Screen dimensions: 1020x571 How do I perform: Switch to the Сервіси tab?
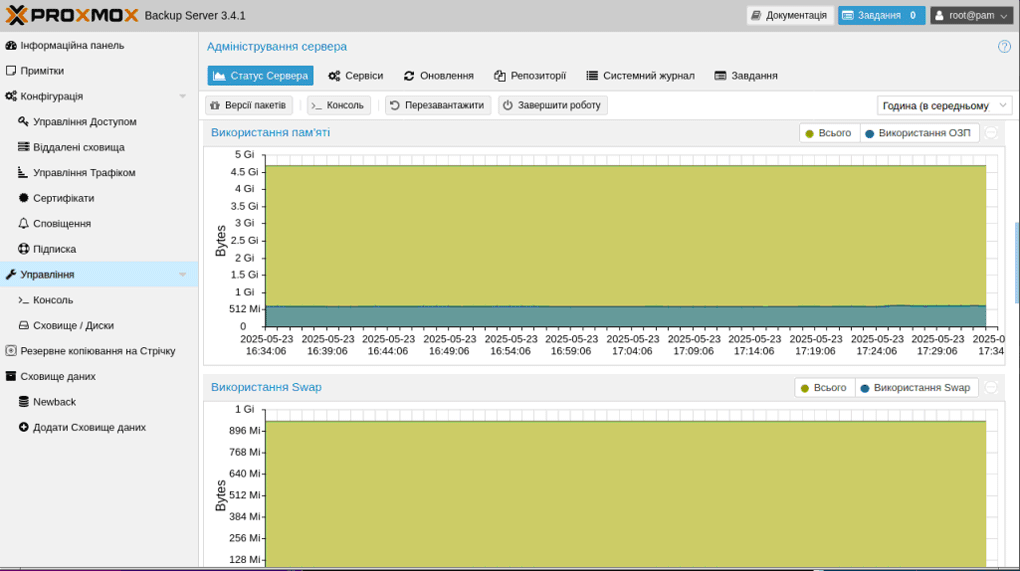[355, 76]
